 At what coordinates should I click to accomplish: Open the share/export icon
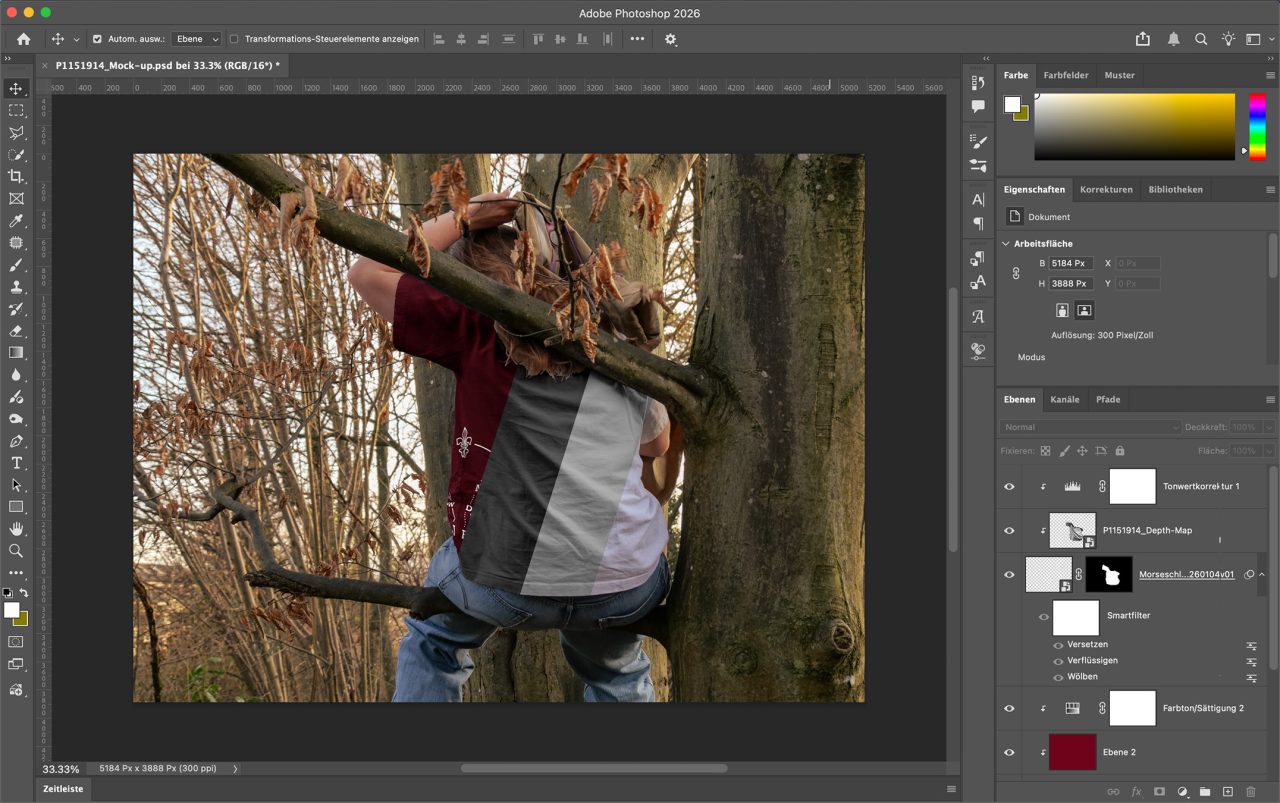(x=1143, y=39)
